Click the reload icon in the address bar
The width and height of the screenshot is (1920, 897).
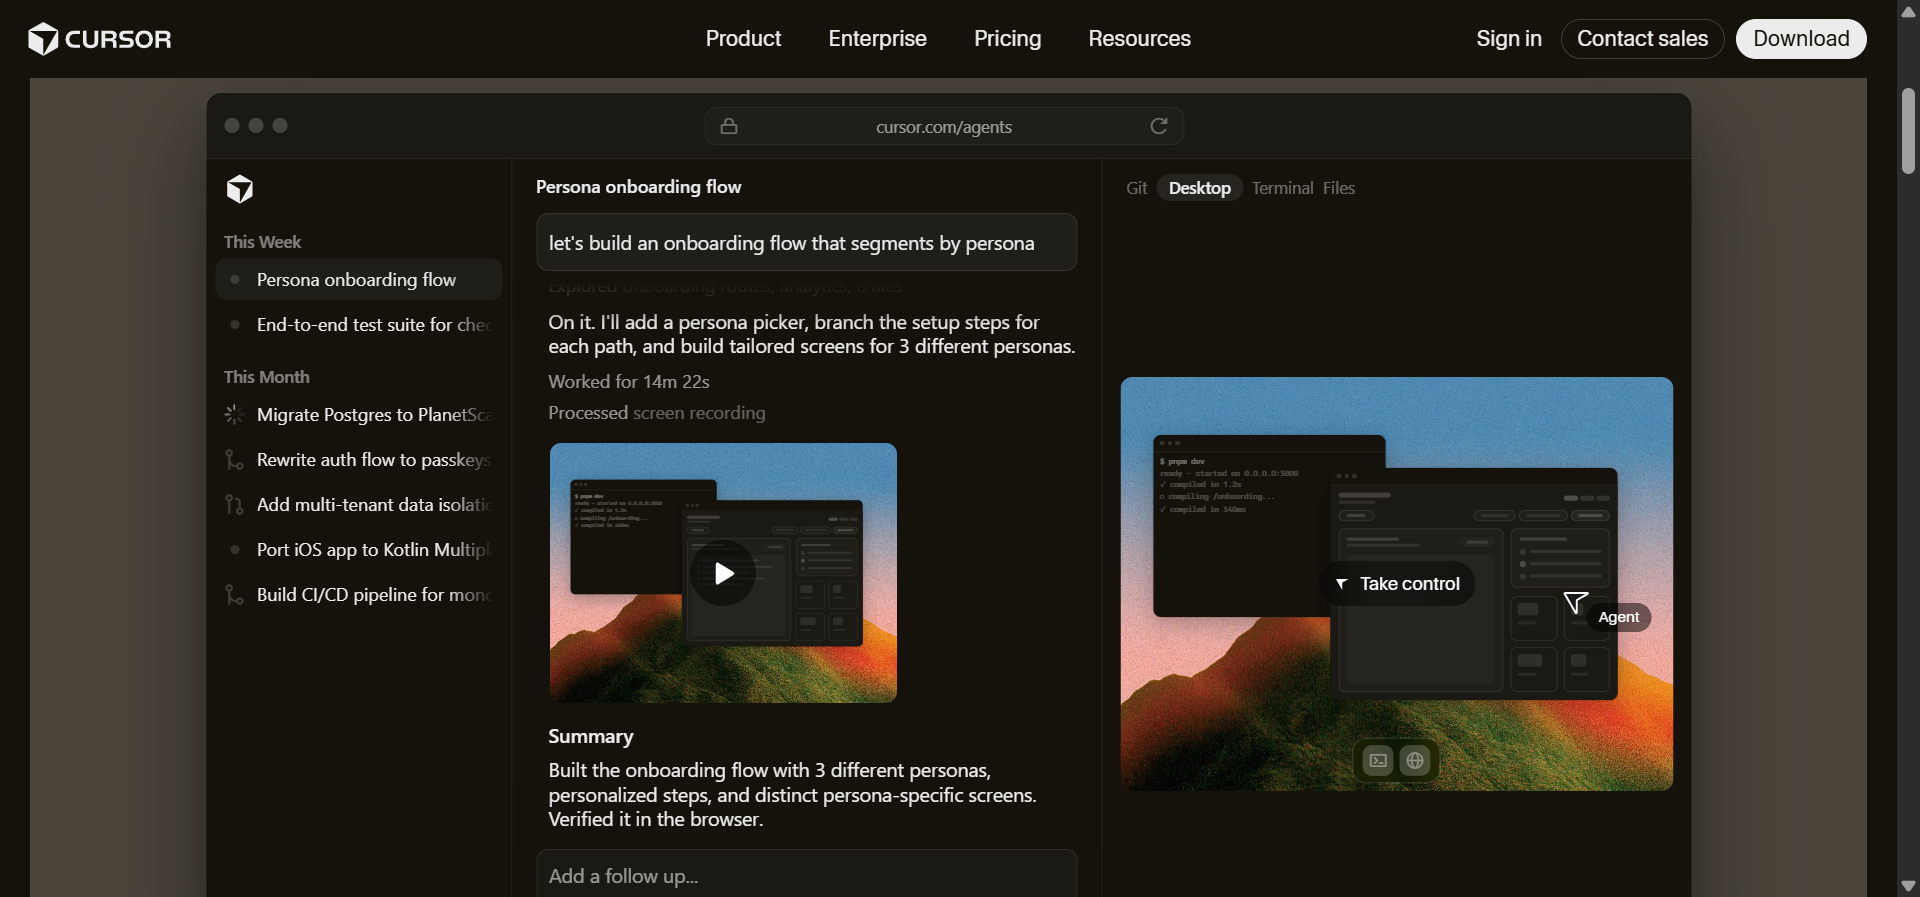pyautogui.click(x=1159, y=126)
